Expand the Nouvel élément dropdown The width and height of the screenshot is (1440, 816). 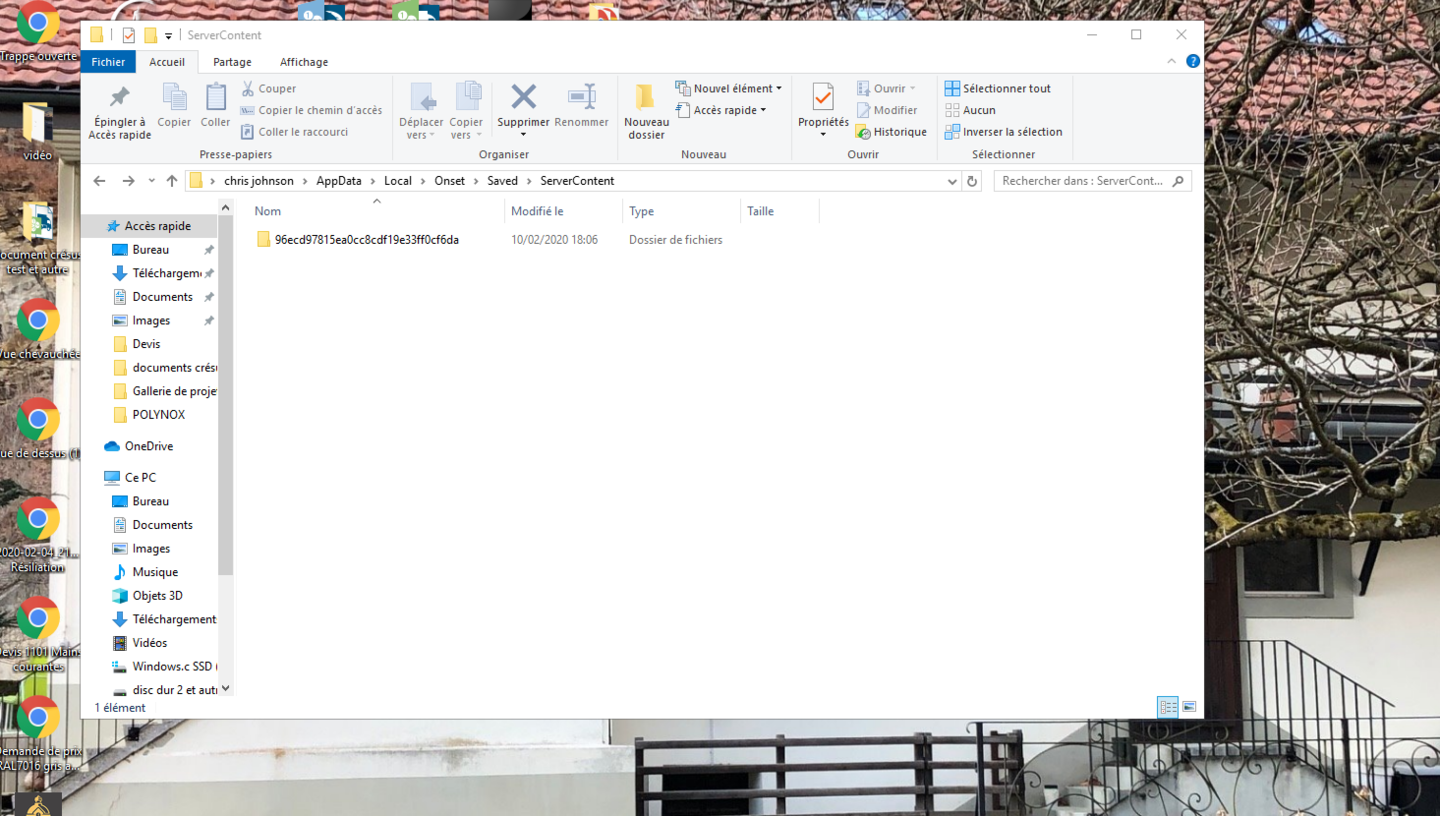tap(729, 88)
